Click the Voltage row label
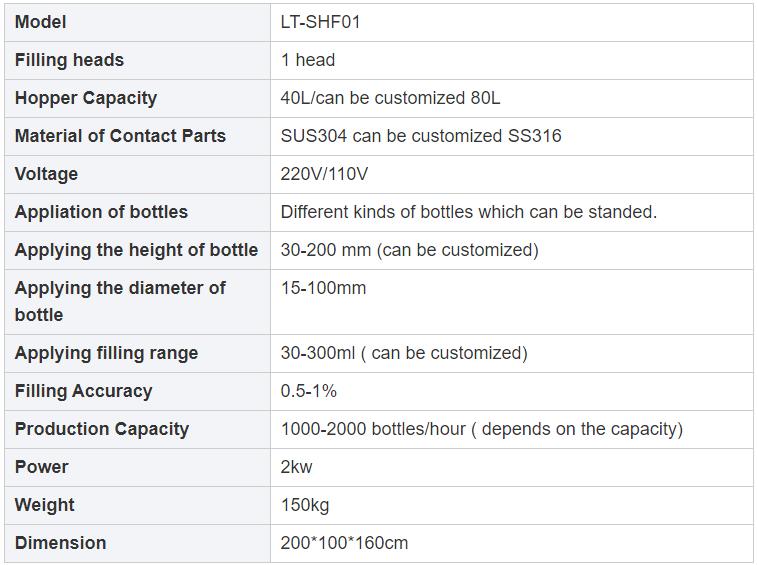 coord(46,174)
